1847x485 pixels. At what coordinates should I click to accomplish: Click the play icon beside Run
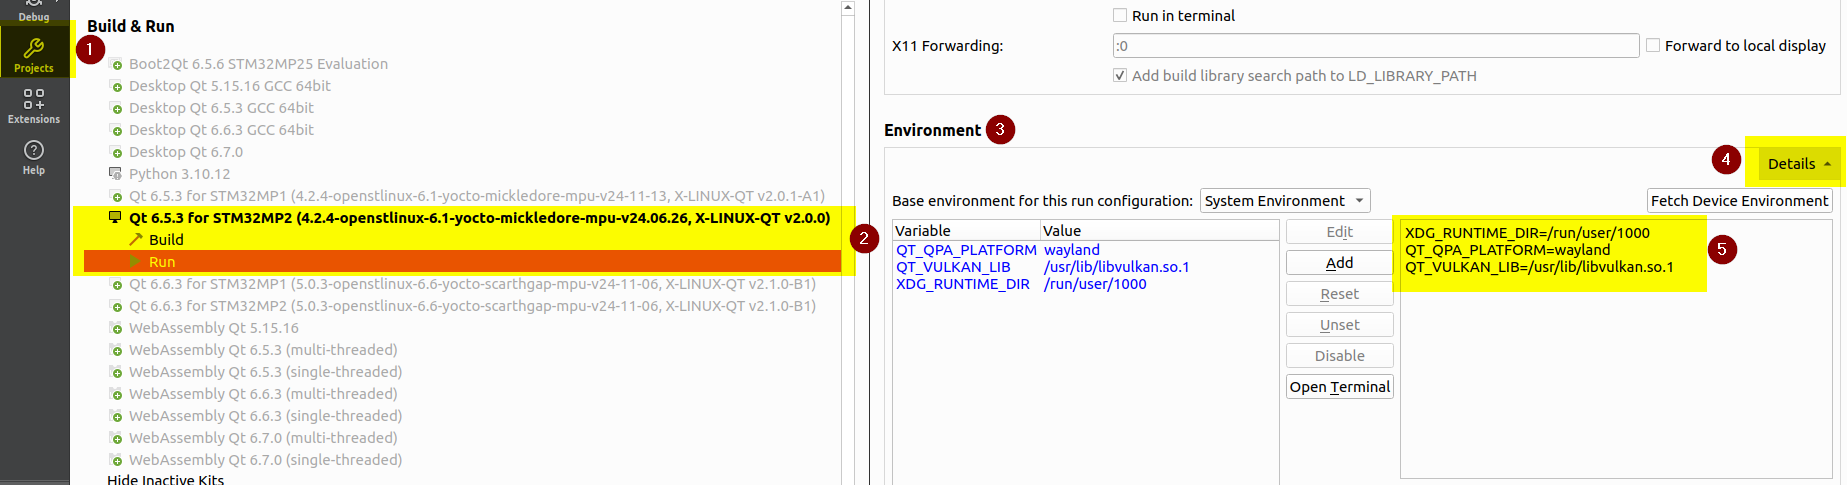(x=136, y=262)
